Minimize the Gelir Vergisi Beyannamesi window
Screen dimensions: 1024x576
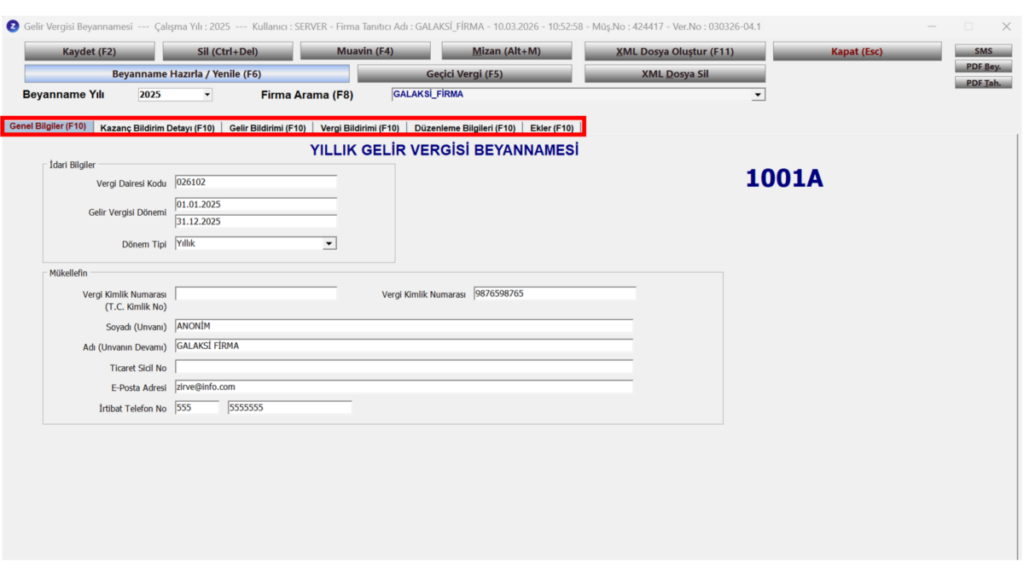click(x=932, y=26)
